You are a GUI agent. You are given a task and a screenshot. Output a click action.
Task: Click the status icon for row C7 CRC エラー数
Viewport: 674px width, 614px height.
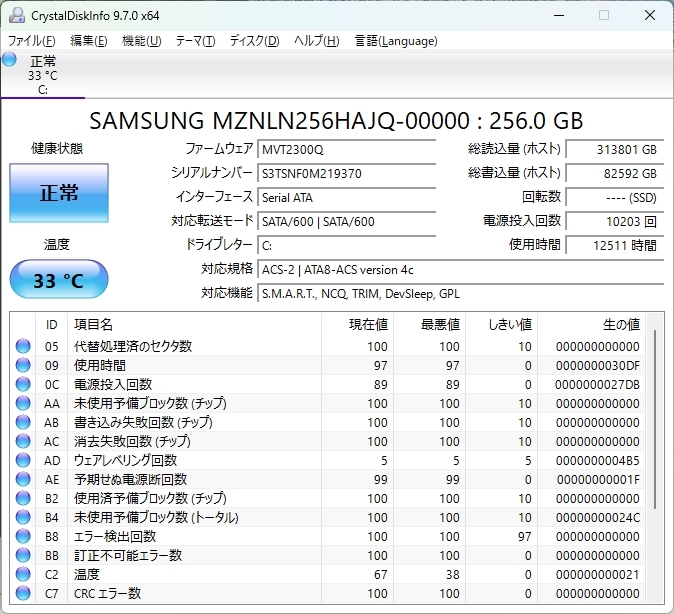(x=23, y=593)
